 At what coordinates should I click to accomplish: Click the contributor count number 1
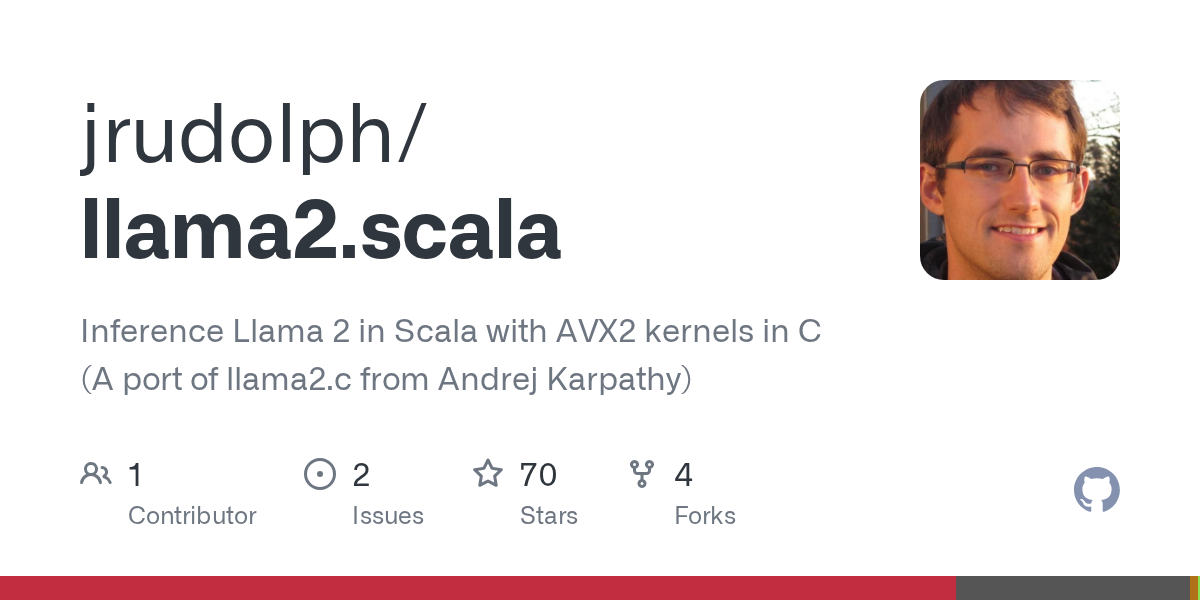pyautogui.click(x=136, y=475)
